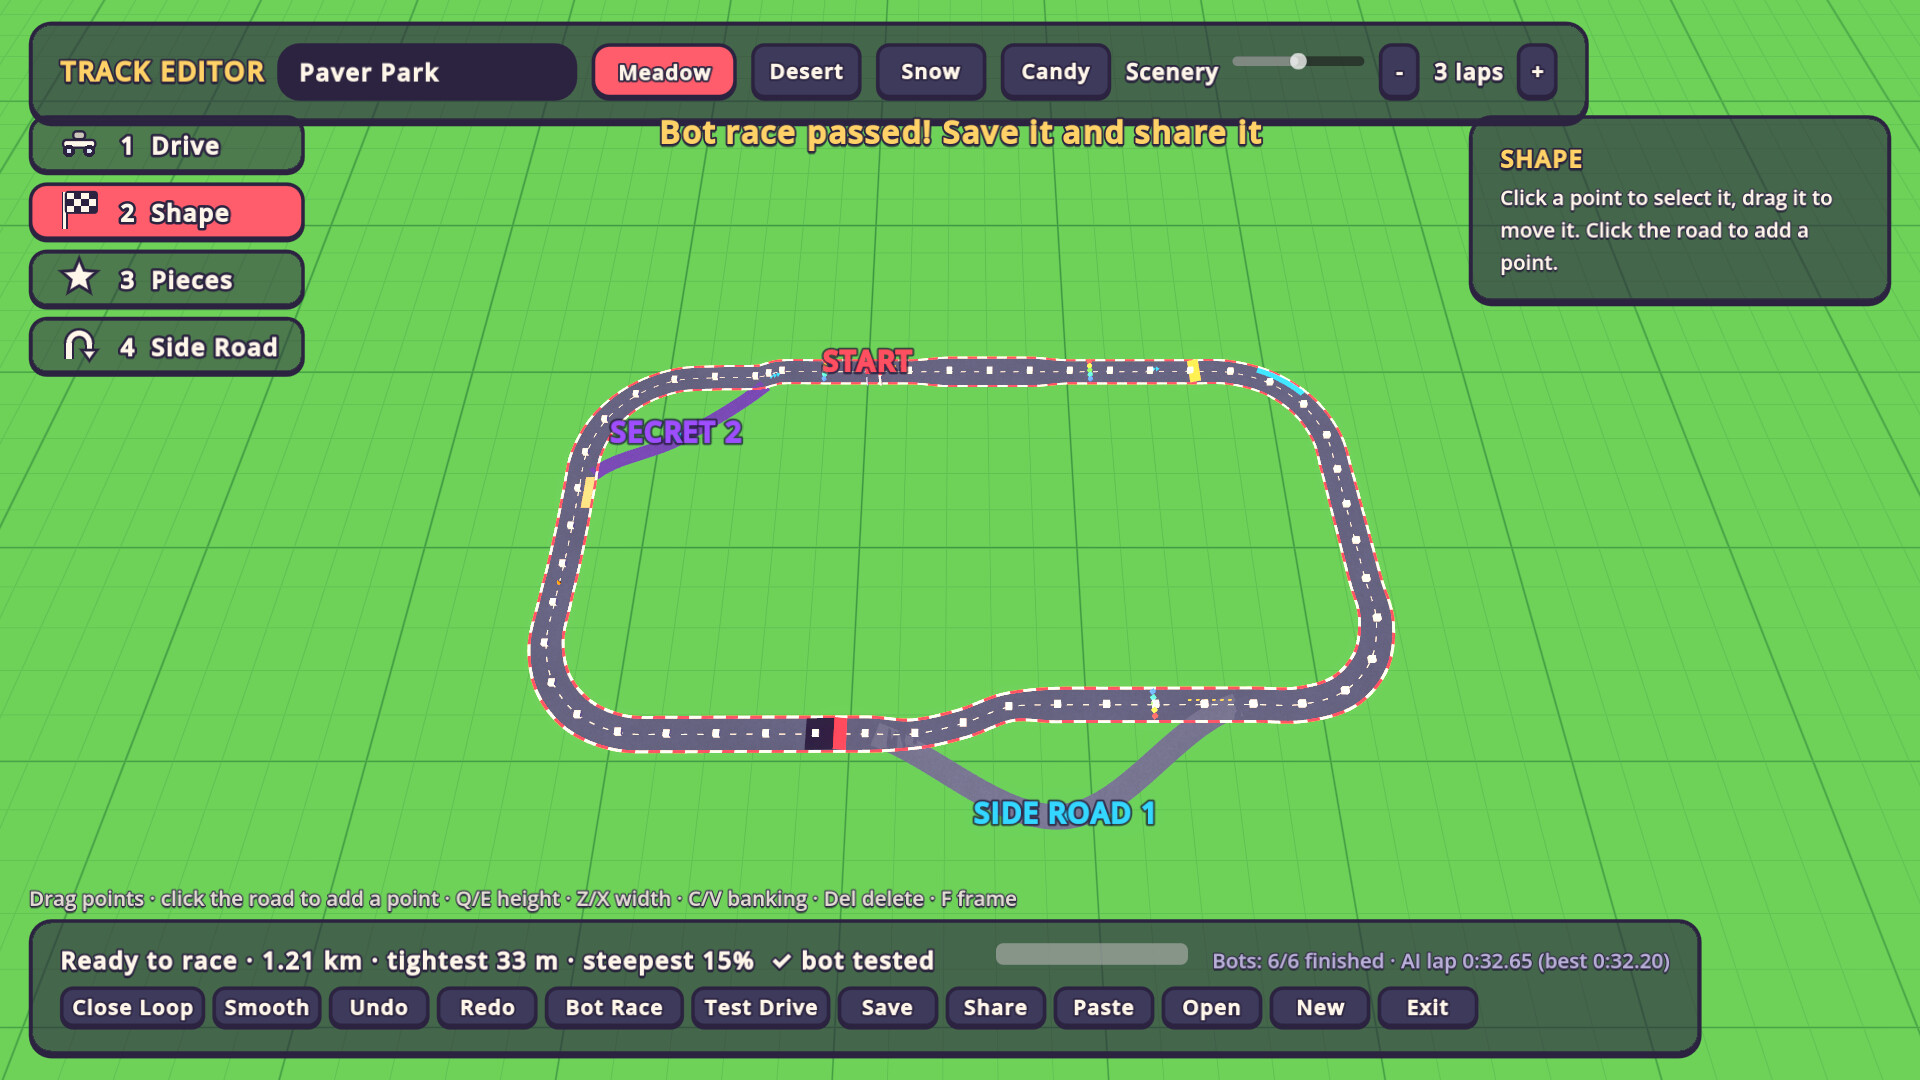Start a Bot Race
1920x1080 pixels.
(x=614, y=1008)
